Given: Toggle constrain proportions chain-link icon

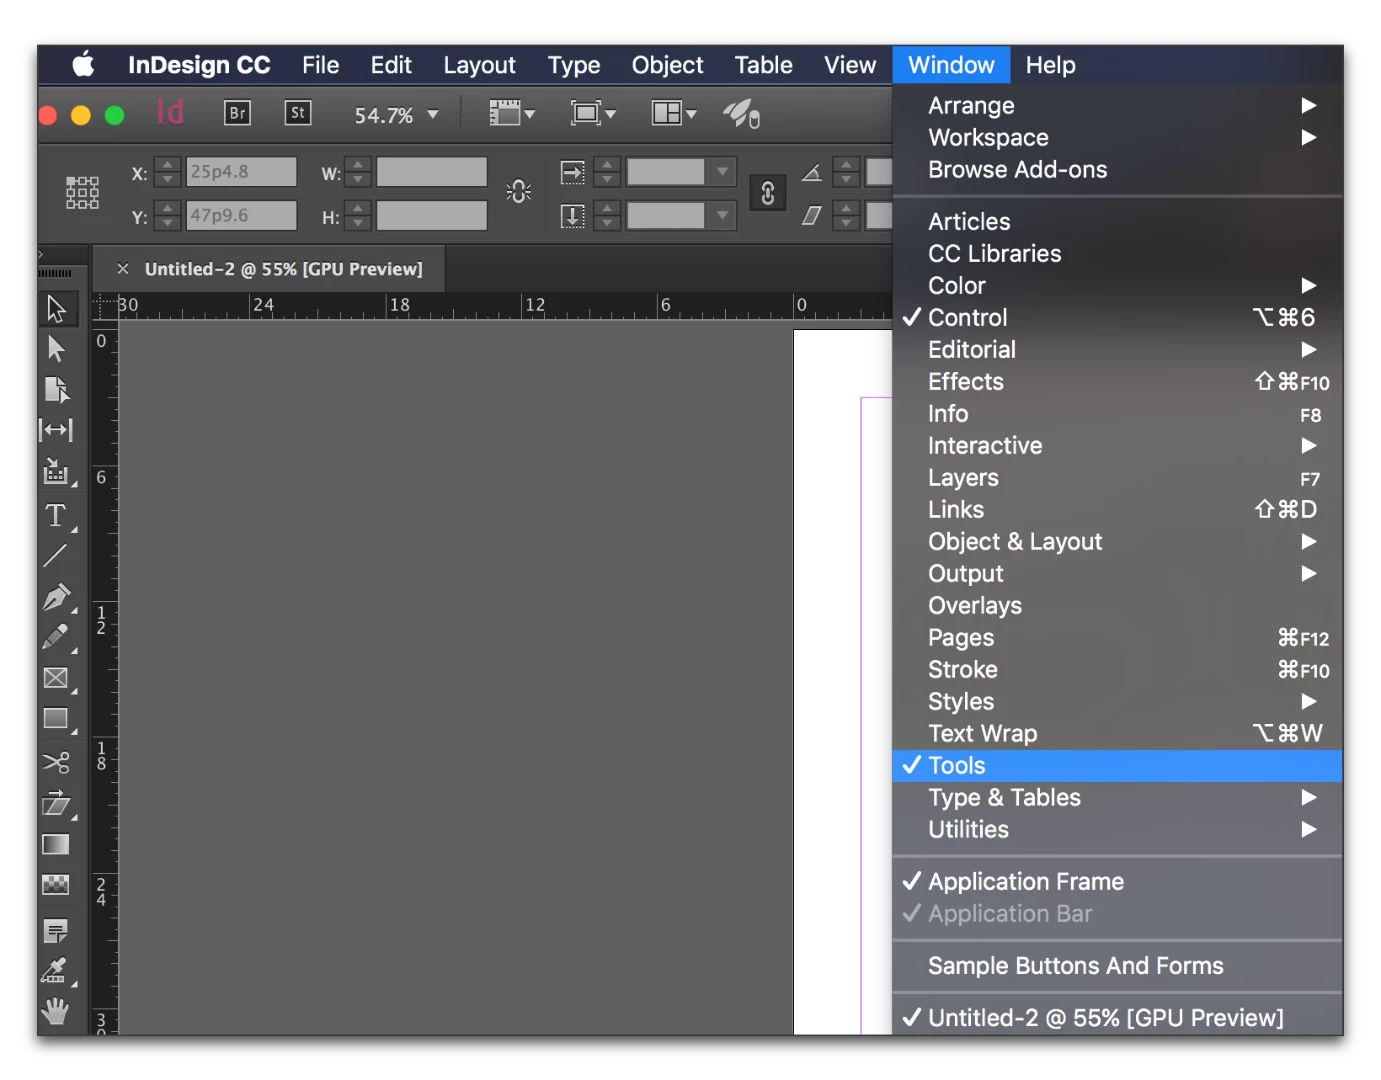Looking at the screenshot, I should 768,193.
